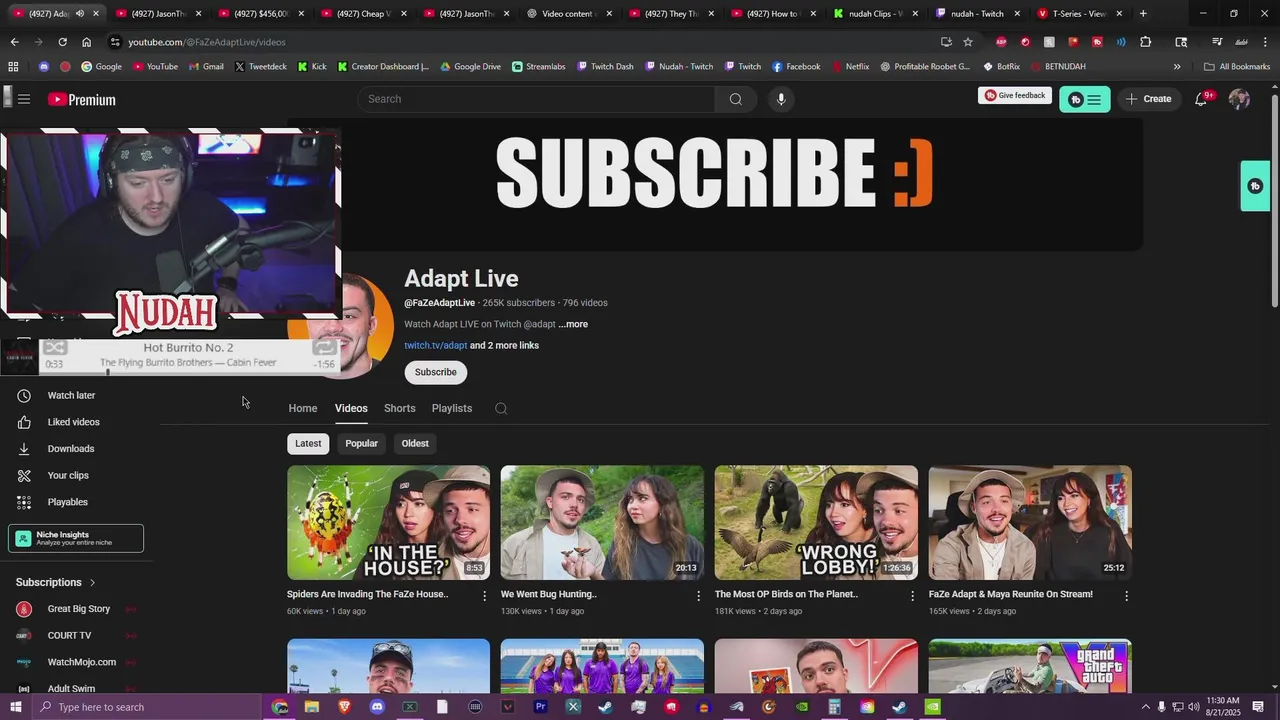Switch to channel Shorts tab
The height and width of the screenshot is (720, 1280).
pyautogui.click(x=399, y=408)
